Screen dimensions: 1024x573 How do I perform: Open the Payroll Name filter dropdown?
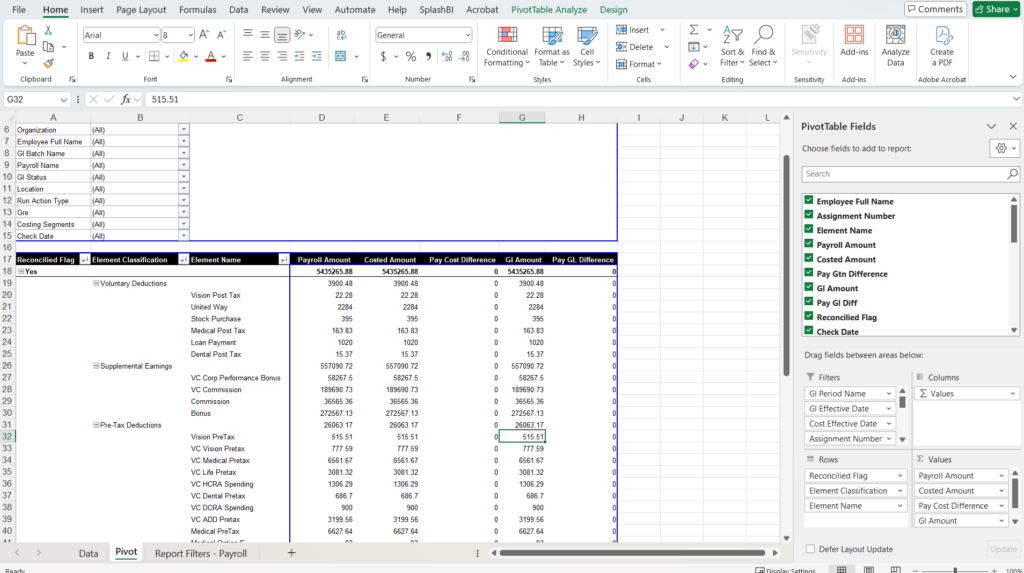(183, 165)
